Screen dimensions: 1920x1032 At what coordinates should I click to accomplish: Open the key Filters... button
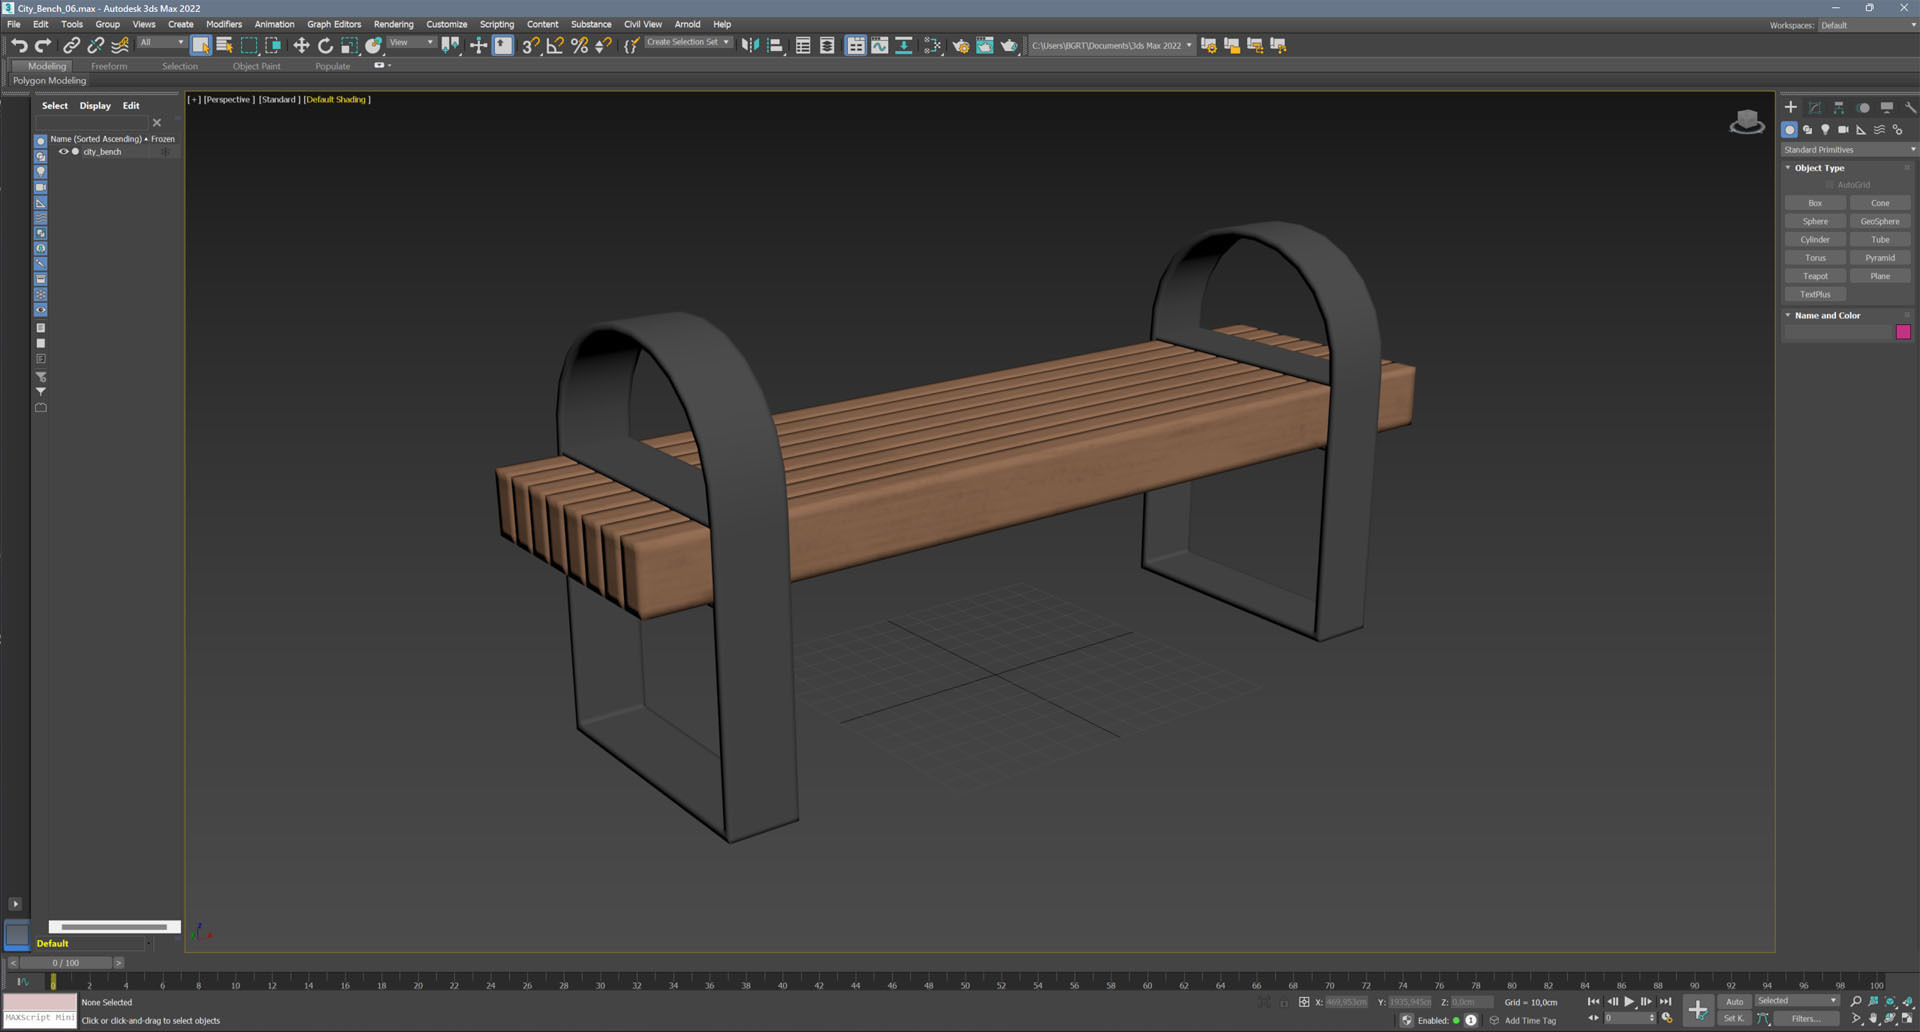[x=1806, y=1019]
